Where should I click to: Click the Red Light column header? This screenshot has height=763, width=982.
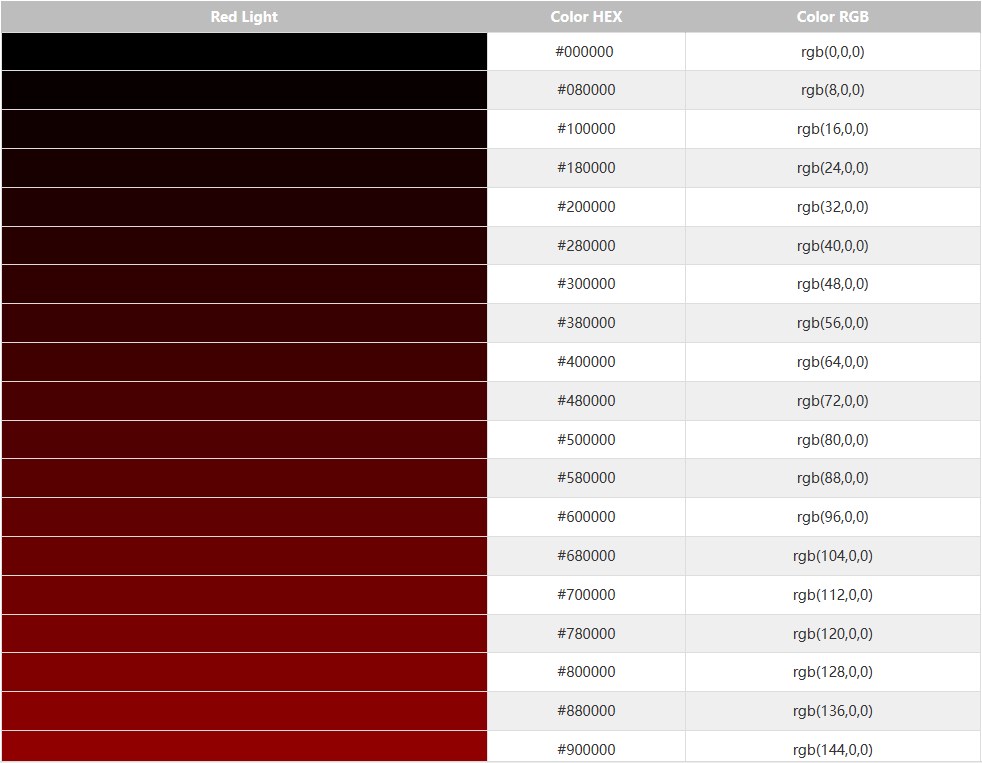244,17
